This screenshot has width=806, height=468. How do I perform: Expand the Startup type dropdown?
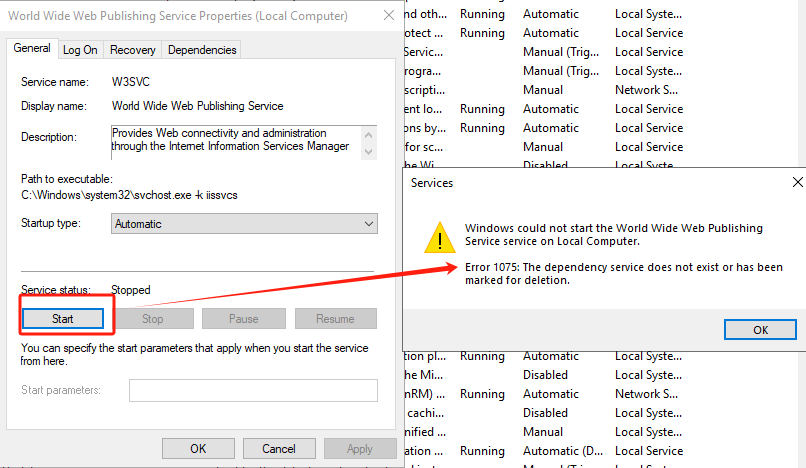point(244,224)
